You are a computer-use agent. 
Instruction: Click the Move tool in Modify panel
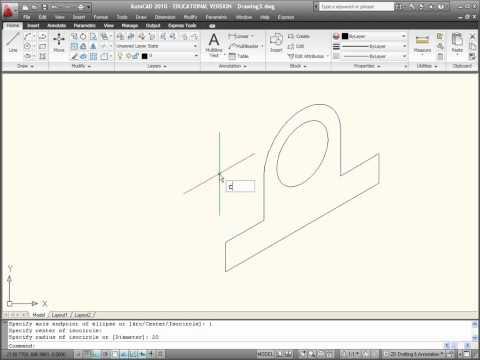pyautogui.click(x=59, y=43)
